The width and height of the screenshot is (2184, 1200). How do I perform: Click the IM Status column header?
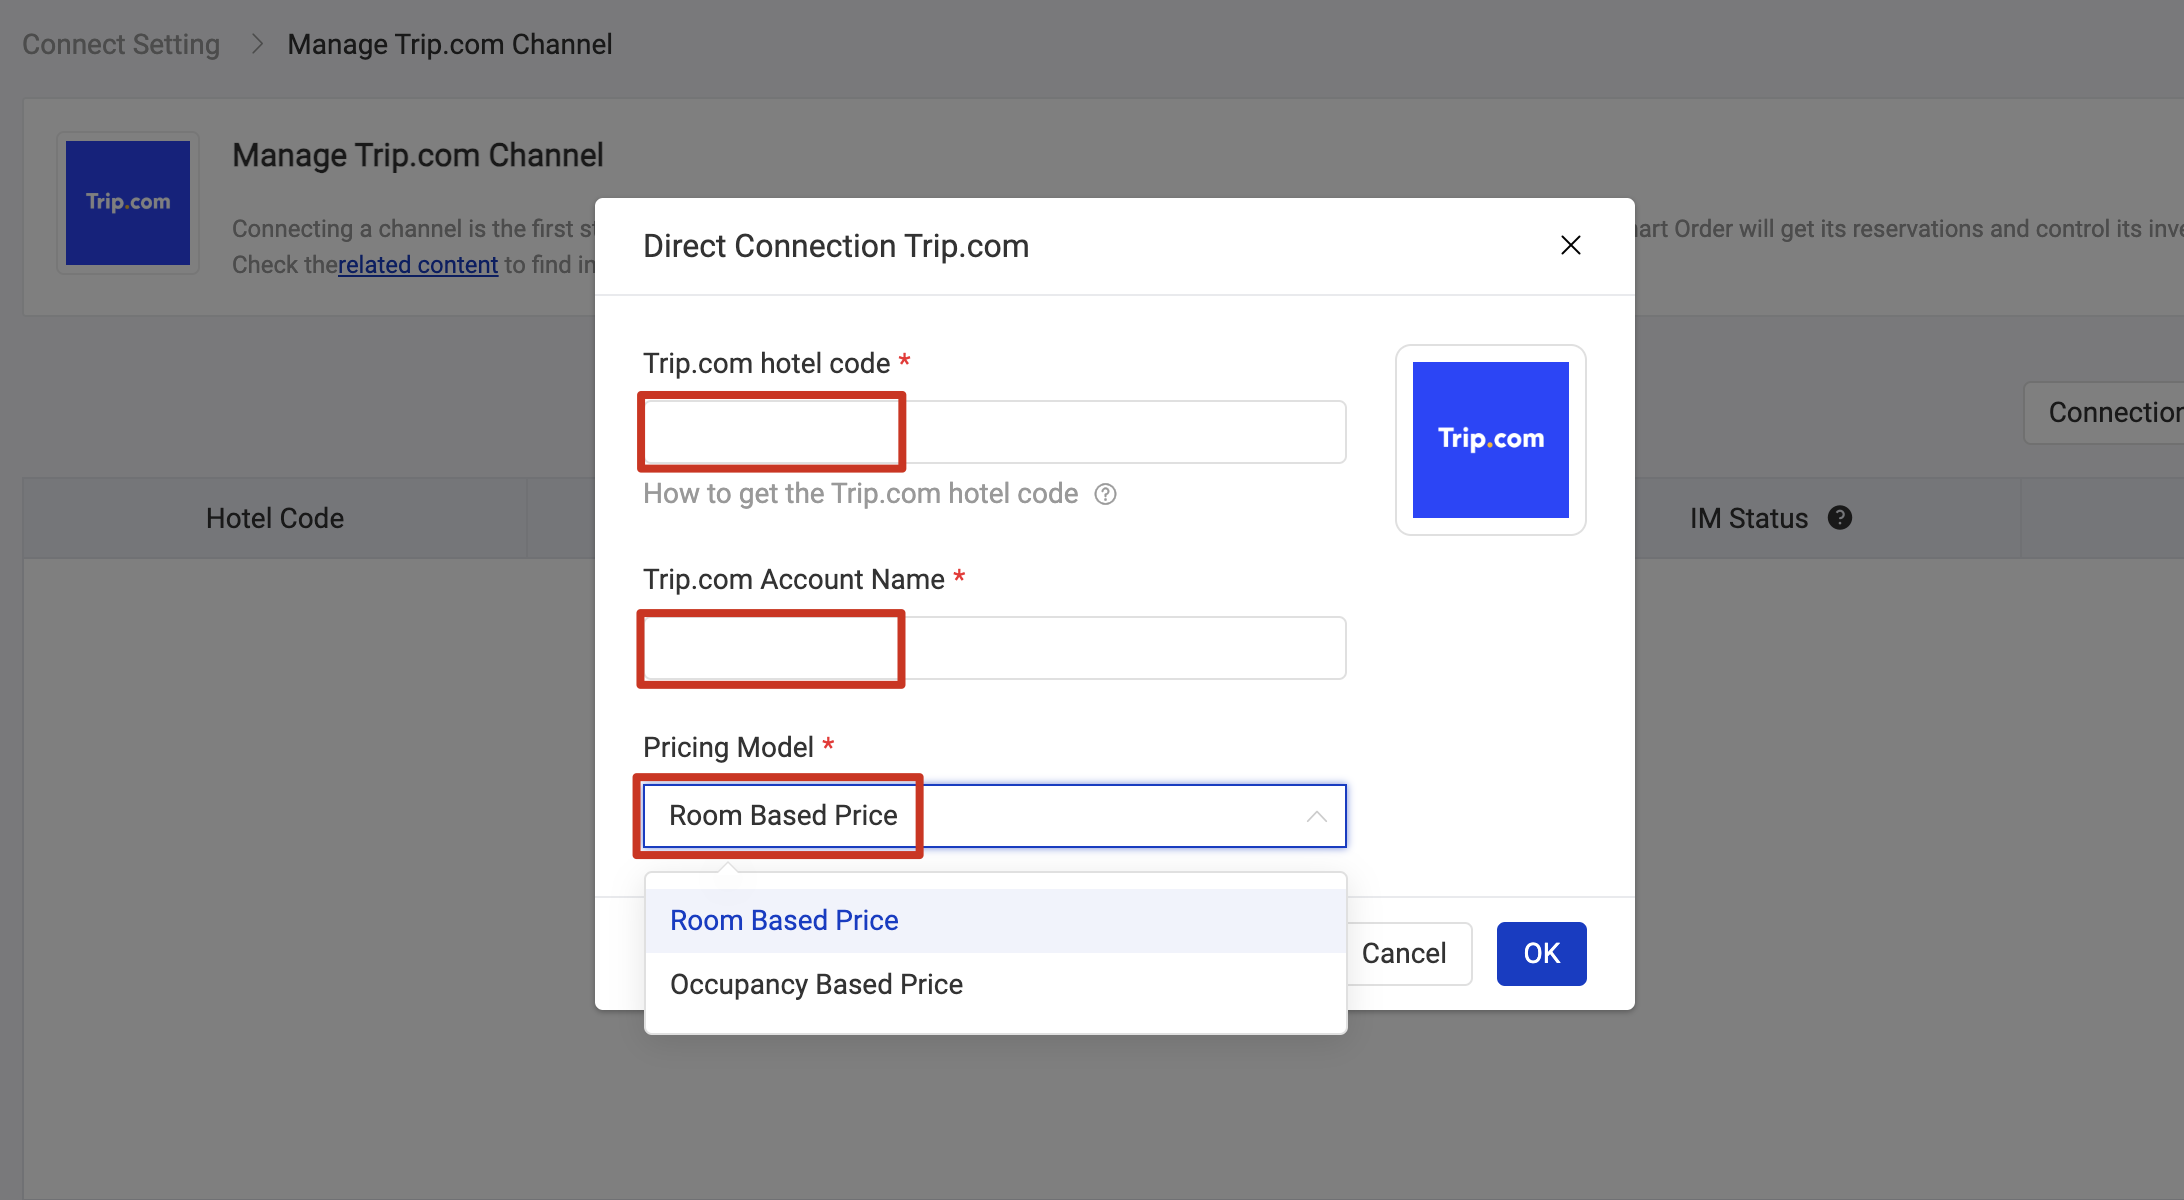pyautogui.click(x=1748, y=518)
